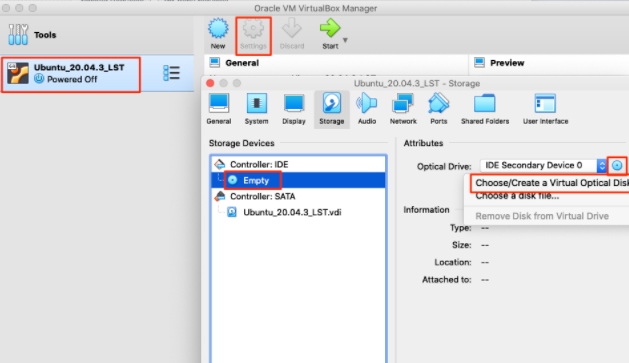Screen dimensions: 629x363
Task: Open the User Interface settings tab
Action: click(x=545, y=109)
